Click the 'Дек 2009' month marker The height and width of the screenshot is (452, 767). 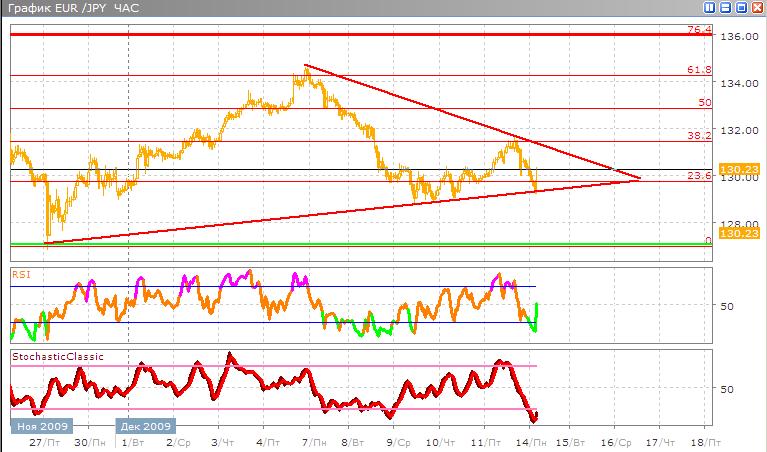click(x=146, y=425)
